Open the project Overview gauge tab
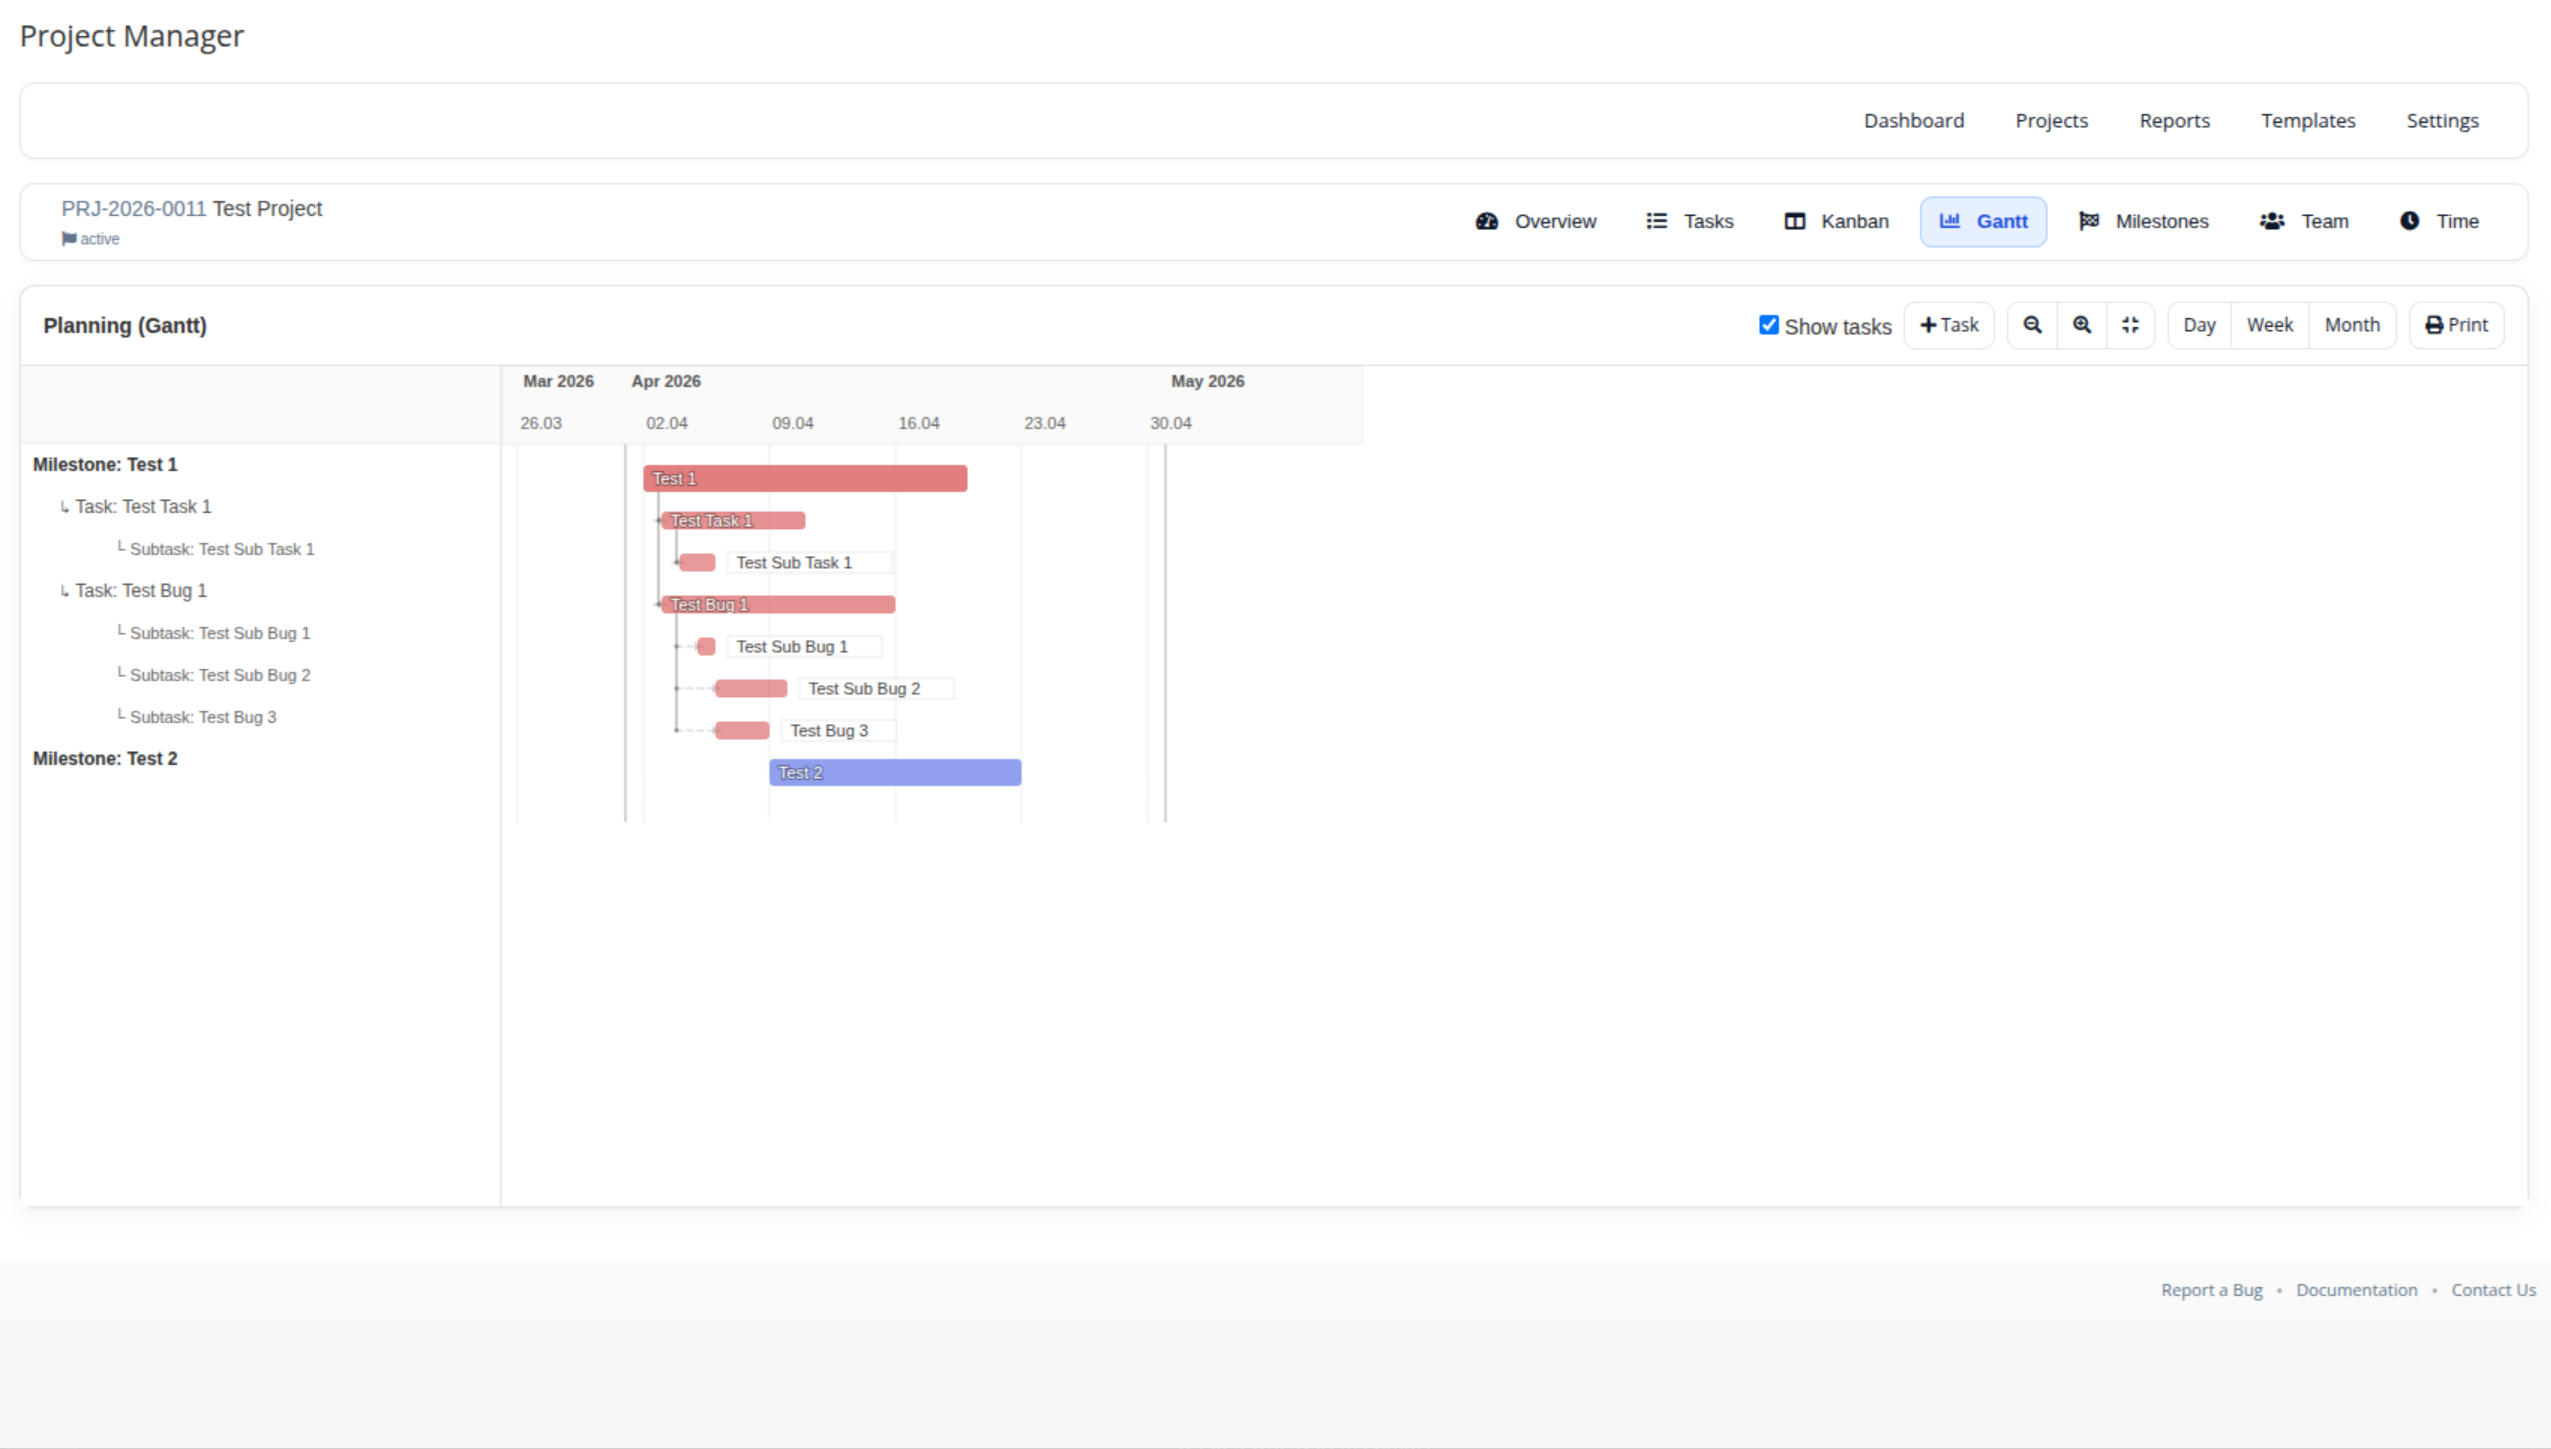The width and height of the screenshot is (2551, 1449). pyautogui.click(x=1536, y=221)
